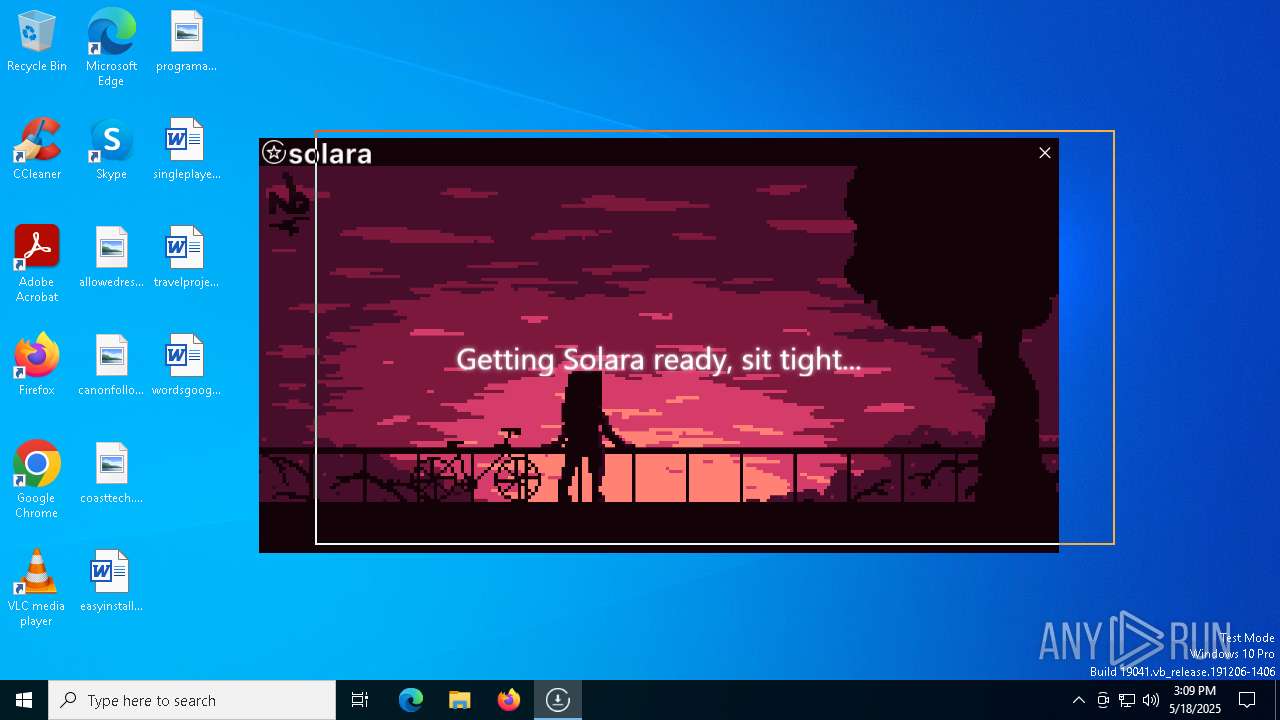The width and height of the screenshot is (1280, 720).
Task: Click the Solara star logo icon
Action: click(274, 152)
